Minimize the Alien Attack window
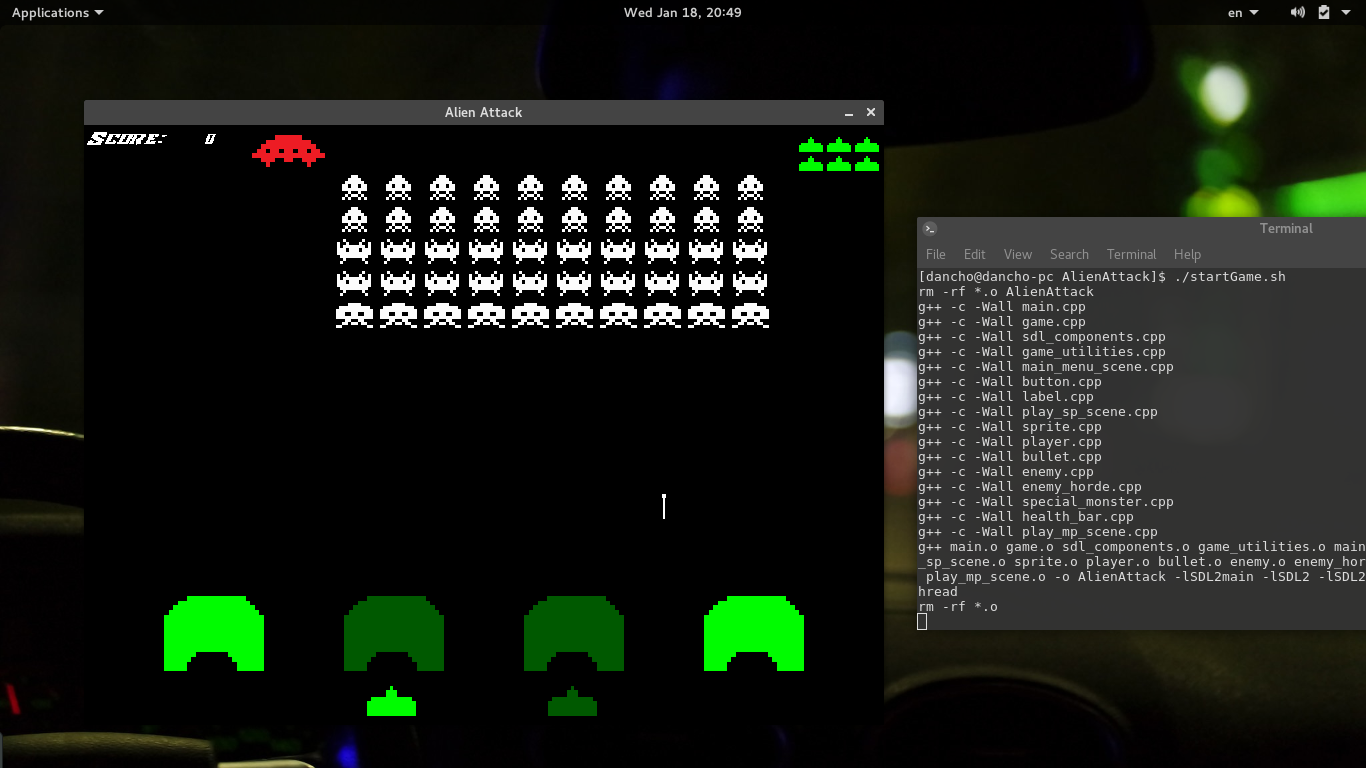The height and width of the screenshot is (768, 1366). (849, 113)
